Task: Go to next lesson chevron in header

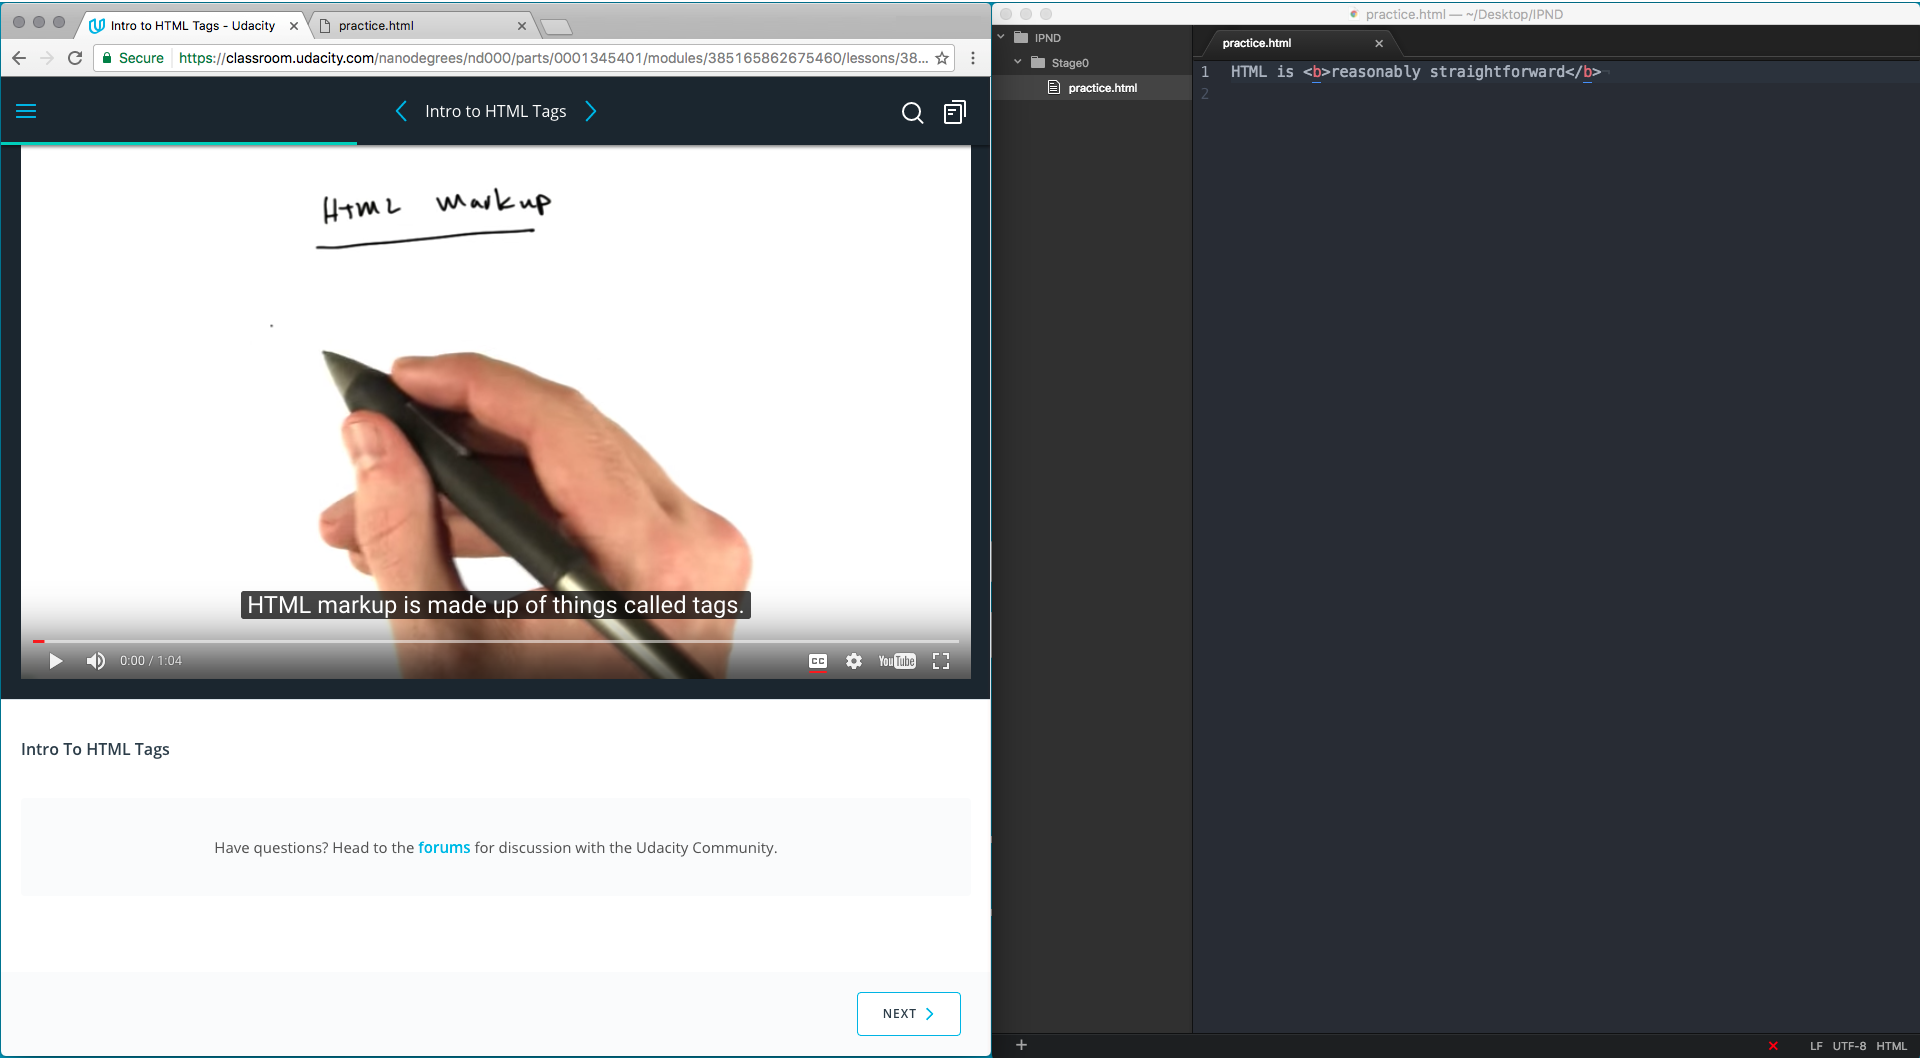Action: [591, 111]
